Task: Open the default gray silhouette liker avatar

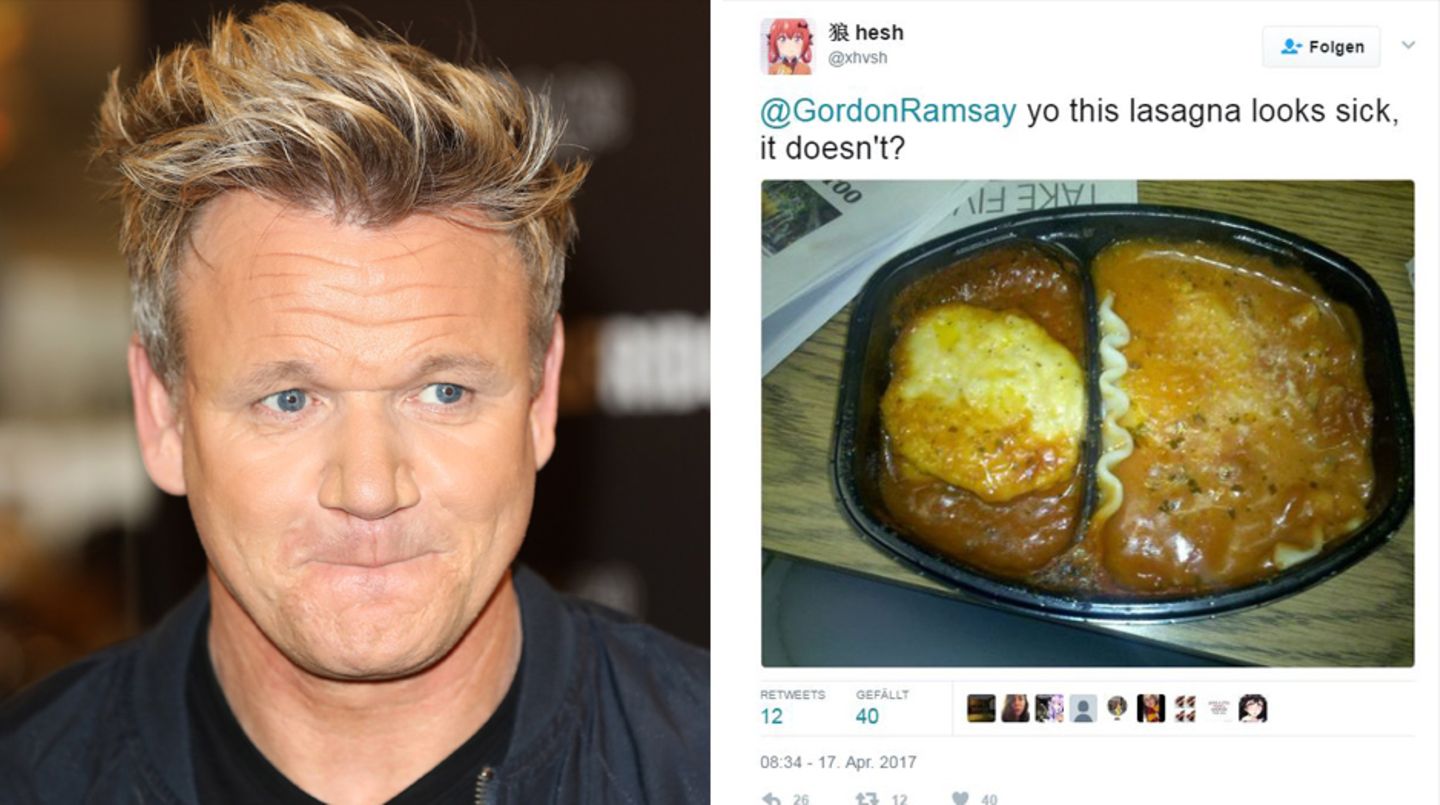Action: tap(1083, 708)
